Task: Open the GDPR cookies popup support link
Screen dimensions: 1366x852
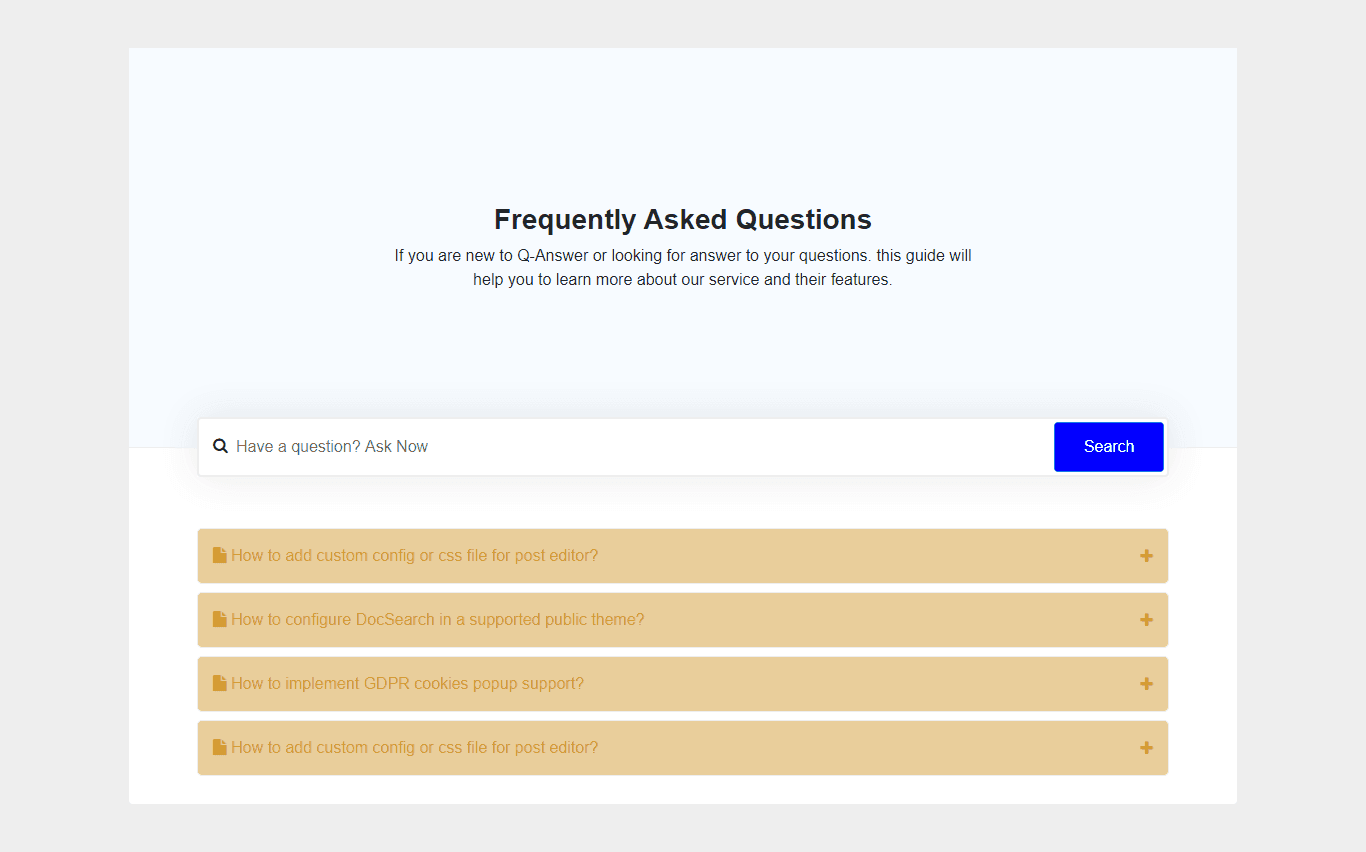Action: click(407, 683)
